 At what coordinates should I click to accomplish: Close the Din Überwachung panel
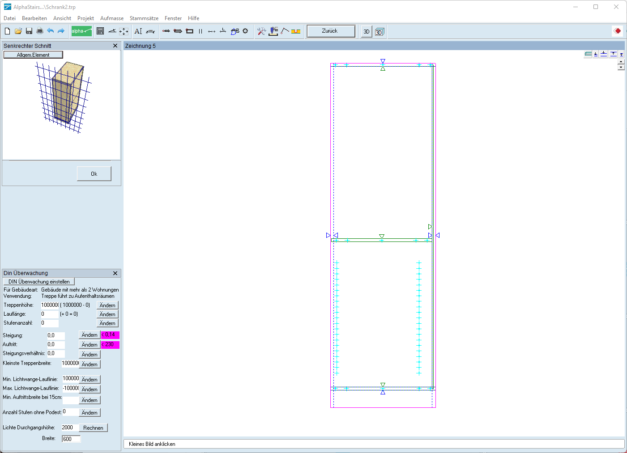pos(115,273)
